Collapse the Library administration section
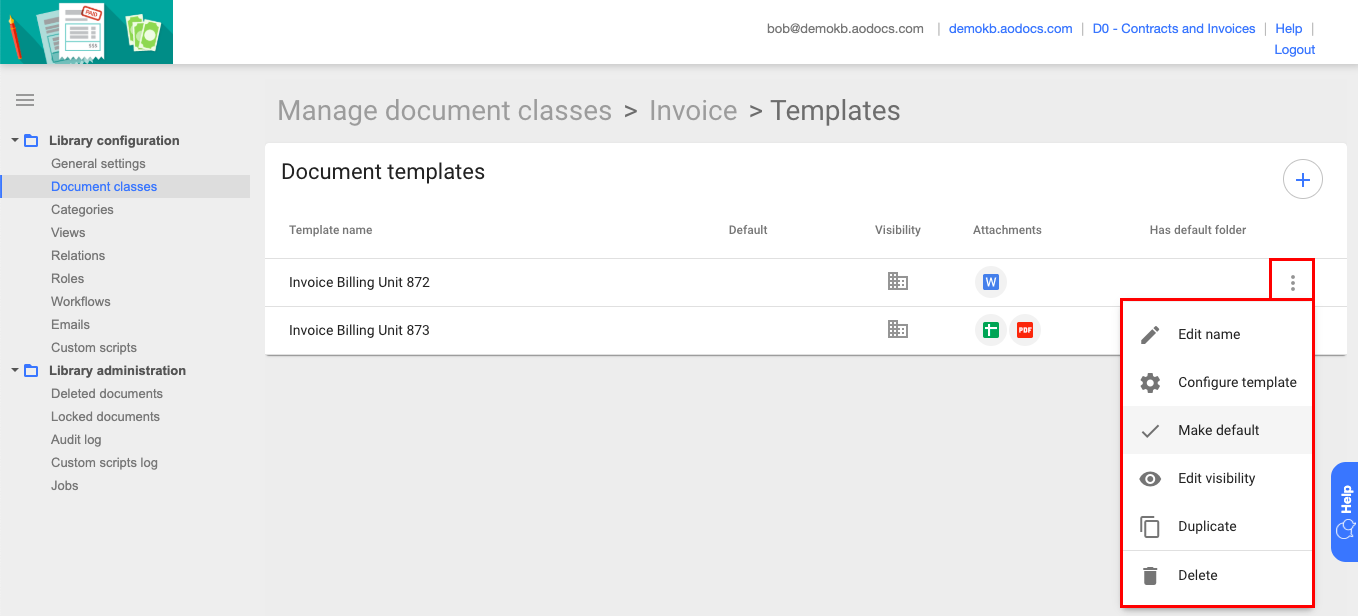 (14, 370)
